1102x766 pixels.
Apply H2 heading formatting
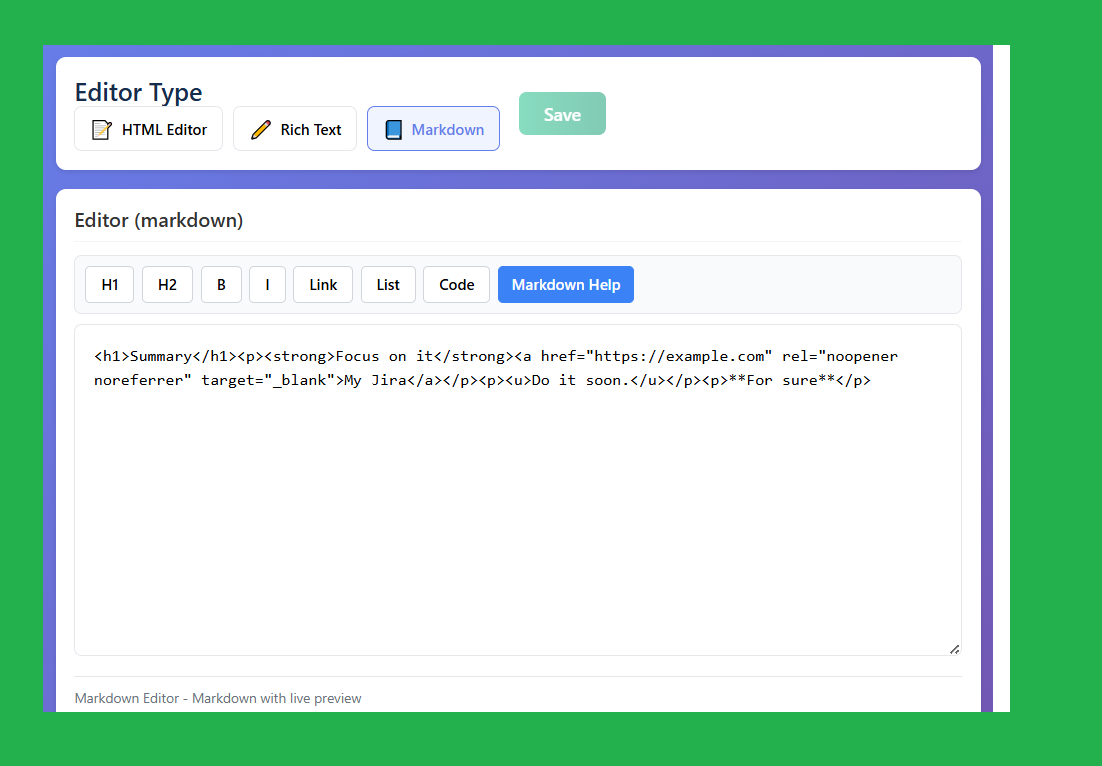pos(167,284)
